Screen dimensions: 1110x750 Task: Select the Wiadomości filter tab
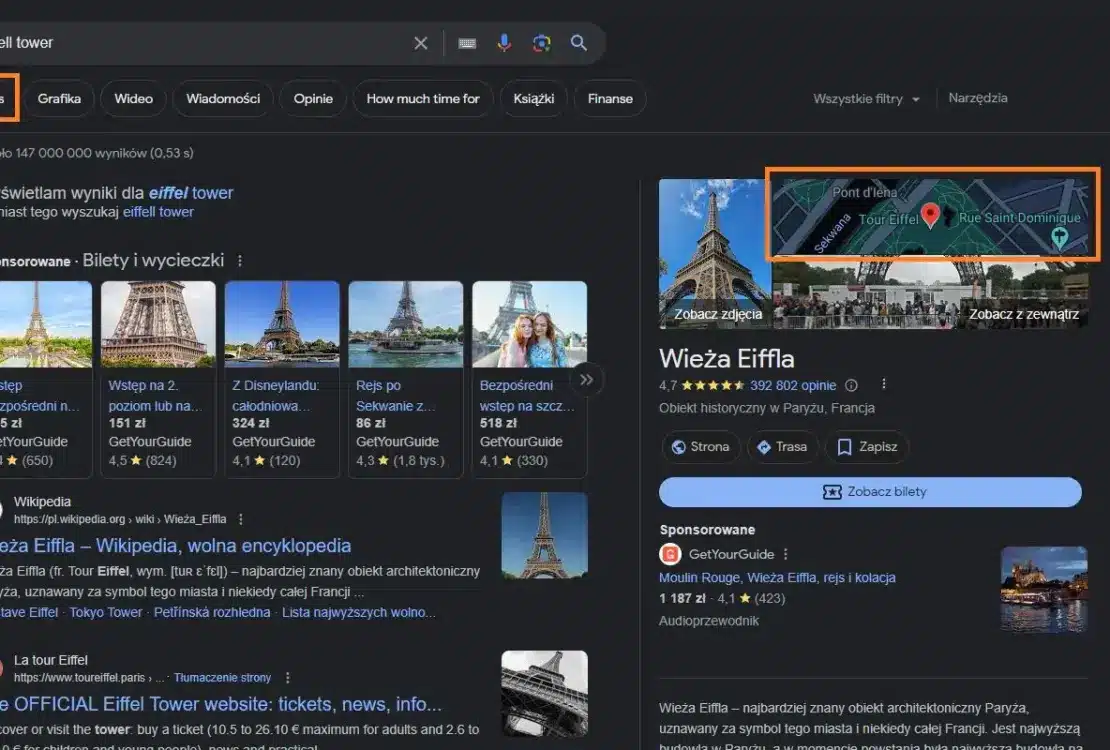(223, 99)
